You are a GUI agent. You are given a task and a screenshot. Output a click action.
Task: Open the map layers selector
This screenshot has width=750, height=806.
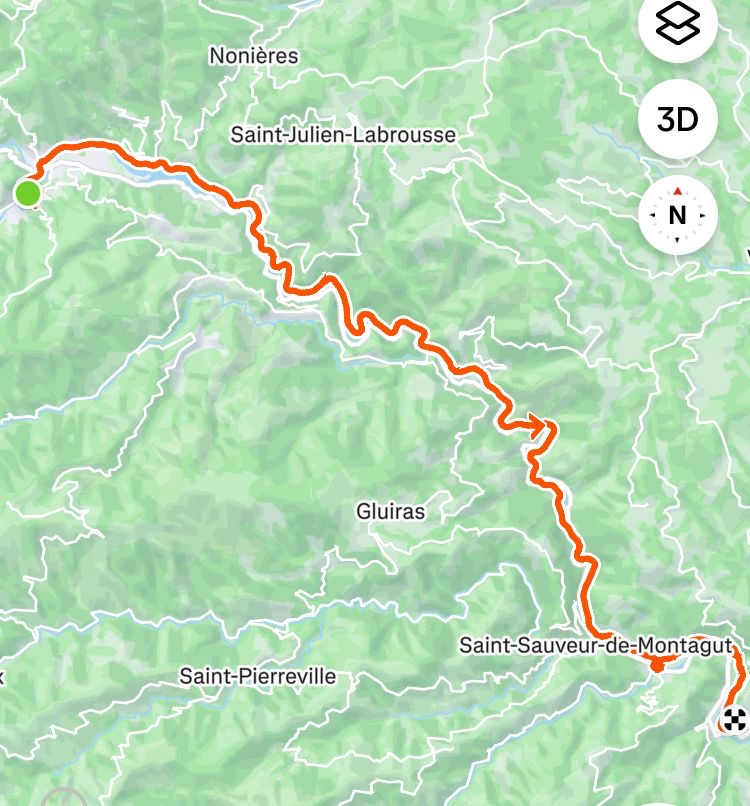pos(678,24)
